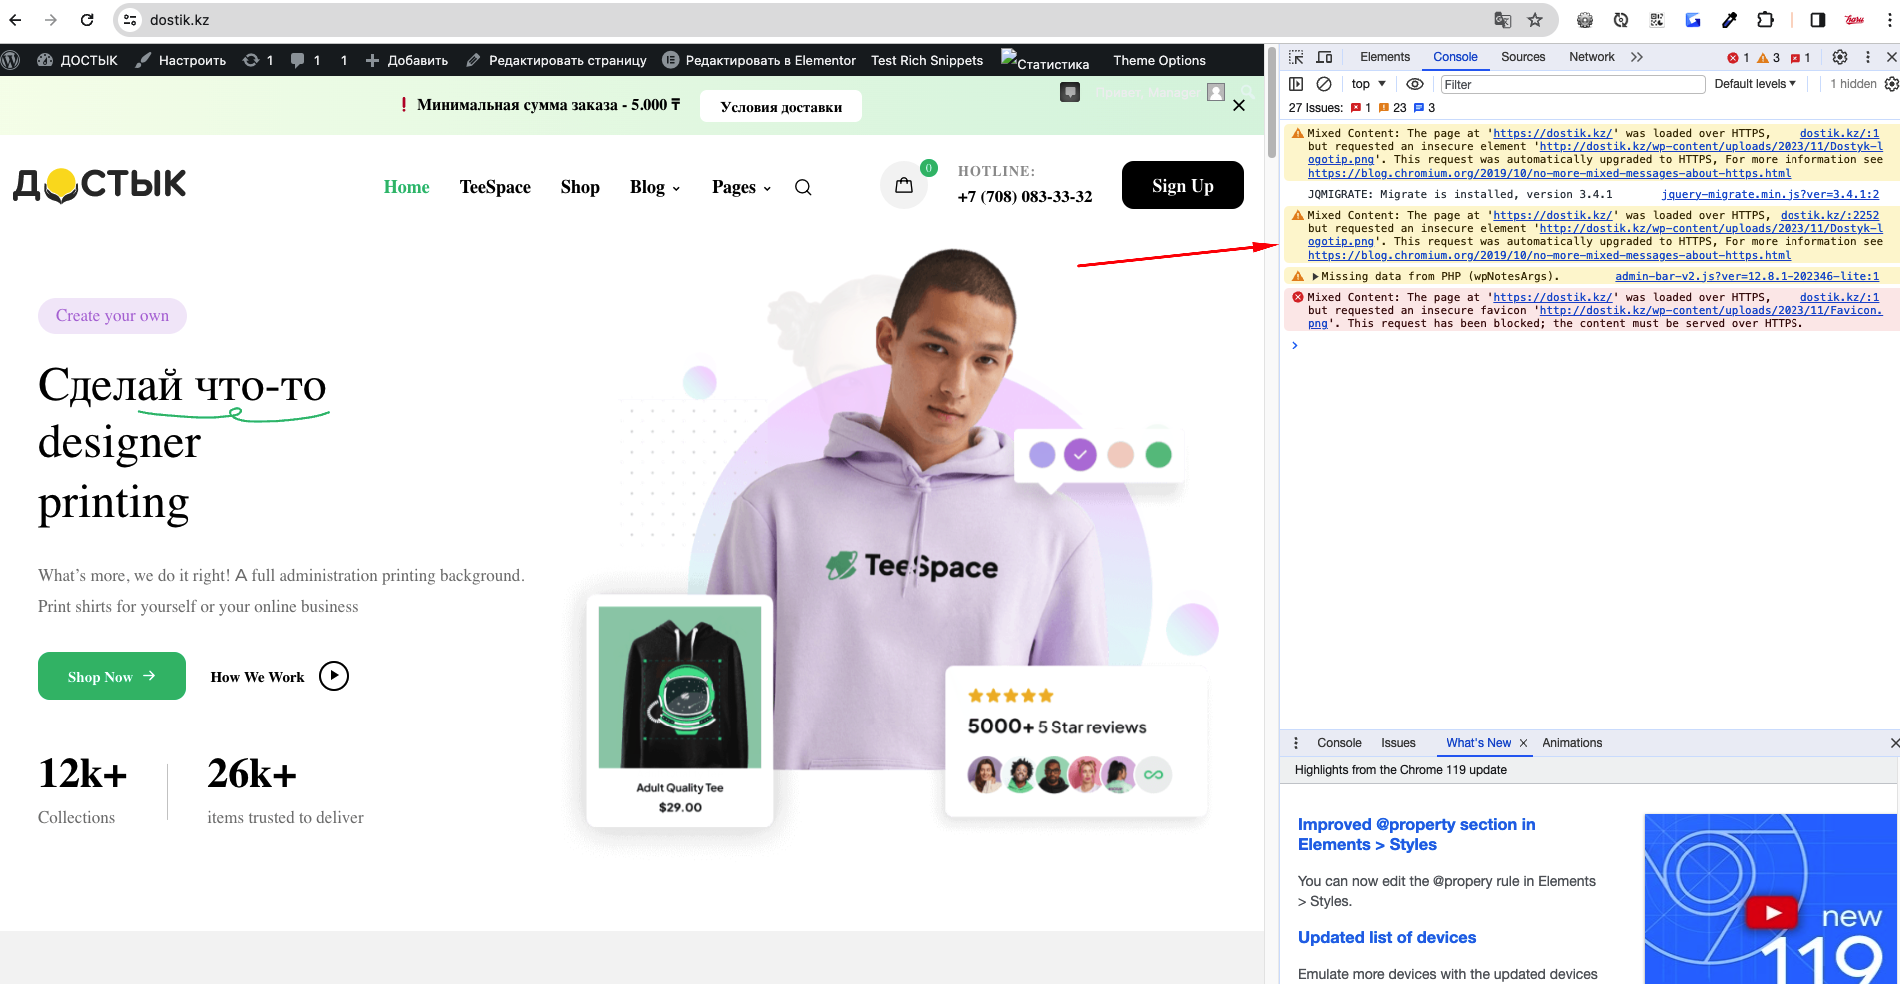Open the Shop navigation link
1900x984 pixels.
[x=580, y=187]
